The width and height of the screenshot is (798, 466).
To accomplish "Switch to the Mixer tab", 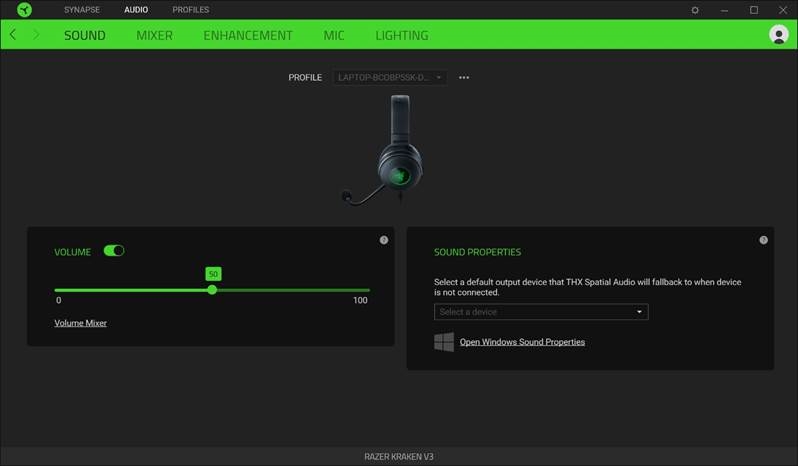I will 155,35.
